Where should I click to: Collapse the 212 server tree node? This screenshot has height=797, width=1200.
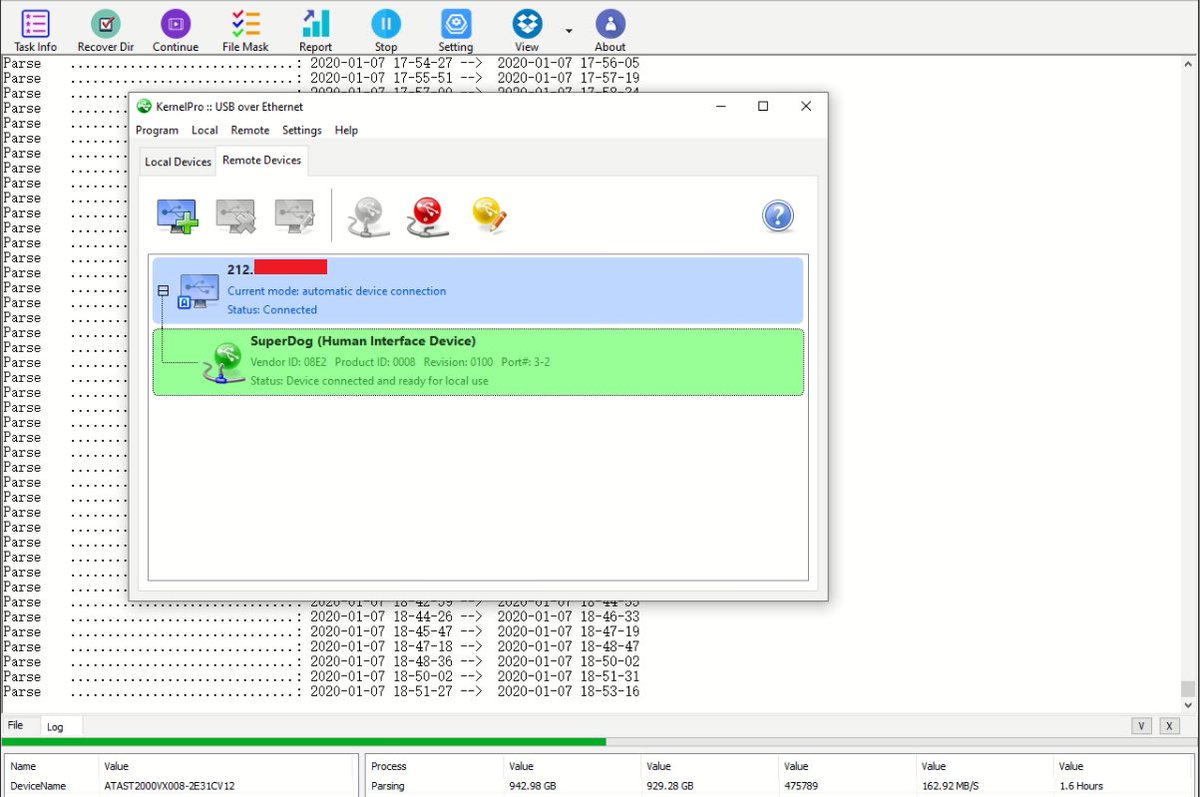point(163,291)
